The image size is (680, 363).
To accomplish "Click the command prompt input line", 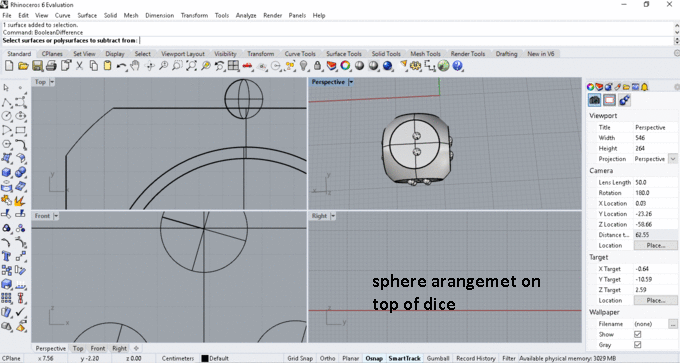I will click(x=338, y=40).
